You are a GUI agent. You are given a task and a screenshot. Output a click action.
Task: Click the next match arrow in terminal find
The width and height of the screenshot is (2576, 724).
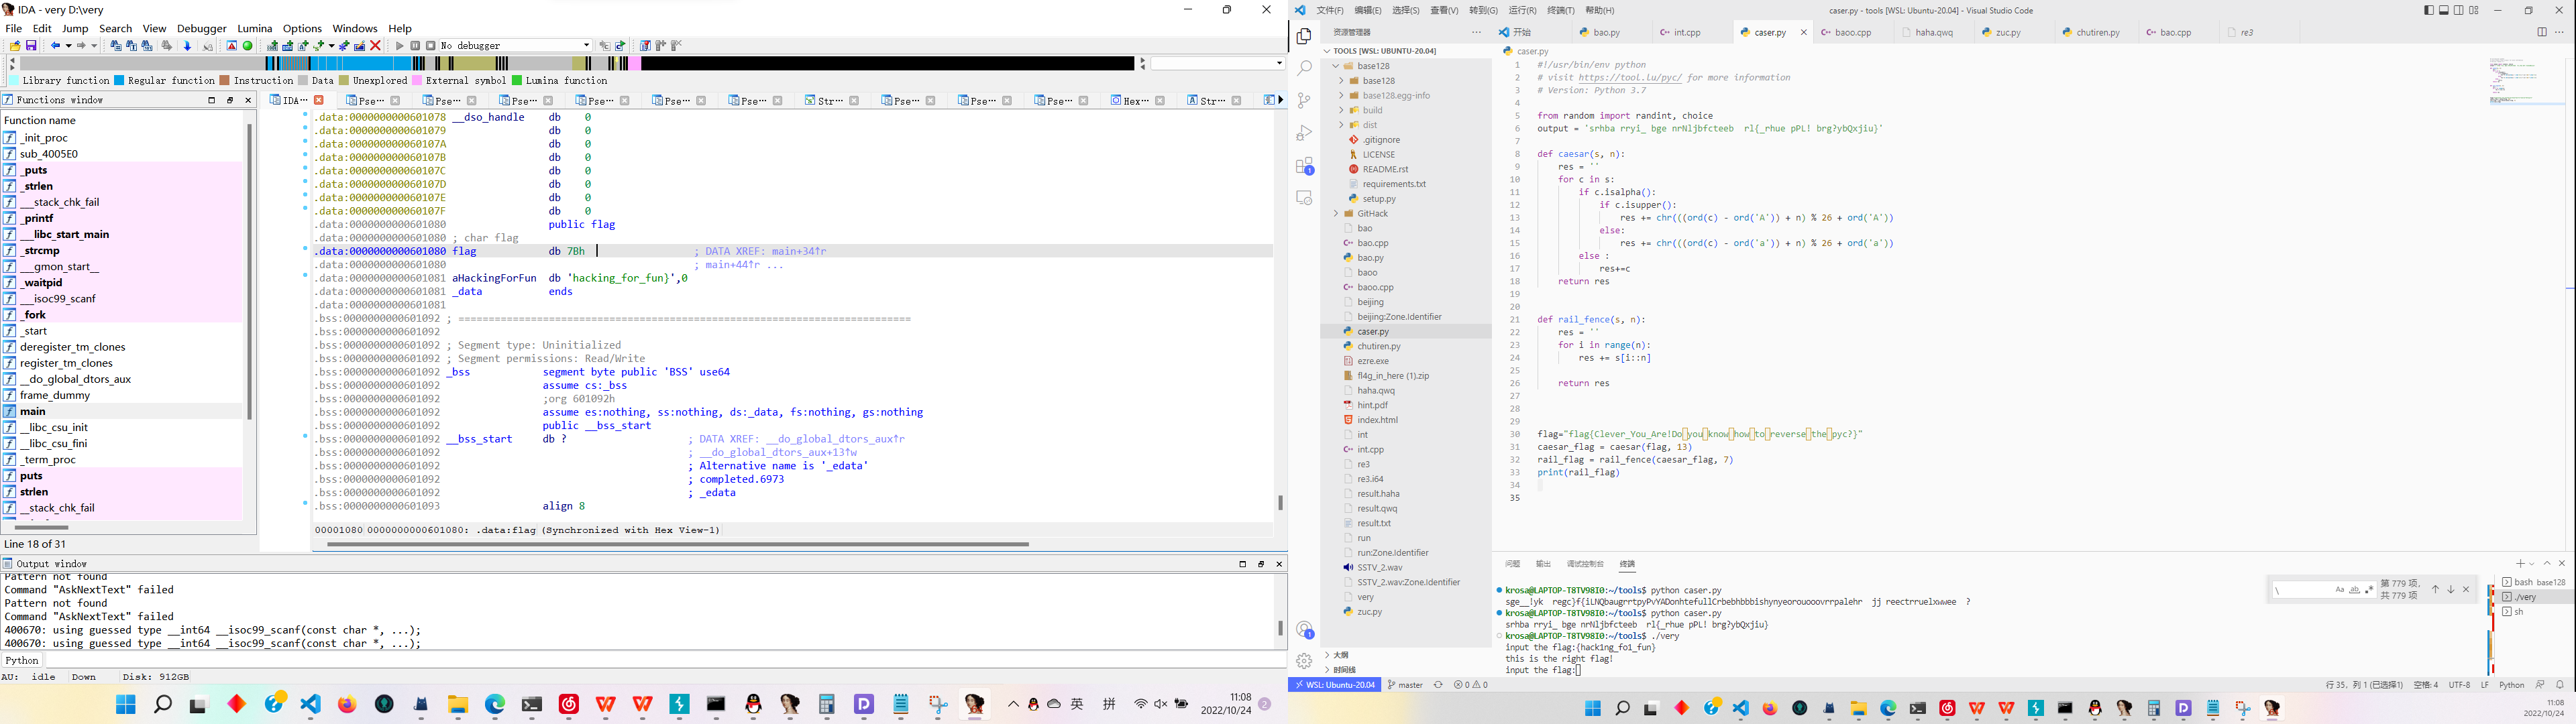pos(2451,590)
